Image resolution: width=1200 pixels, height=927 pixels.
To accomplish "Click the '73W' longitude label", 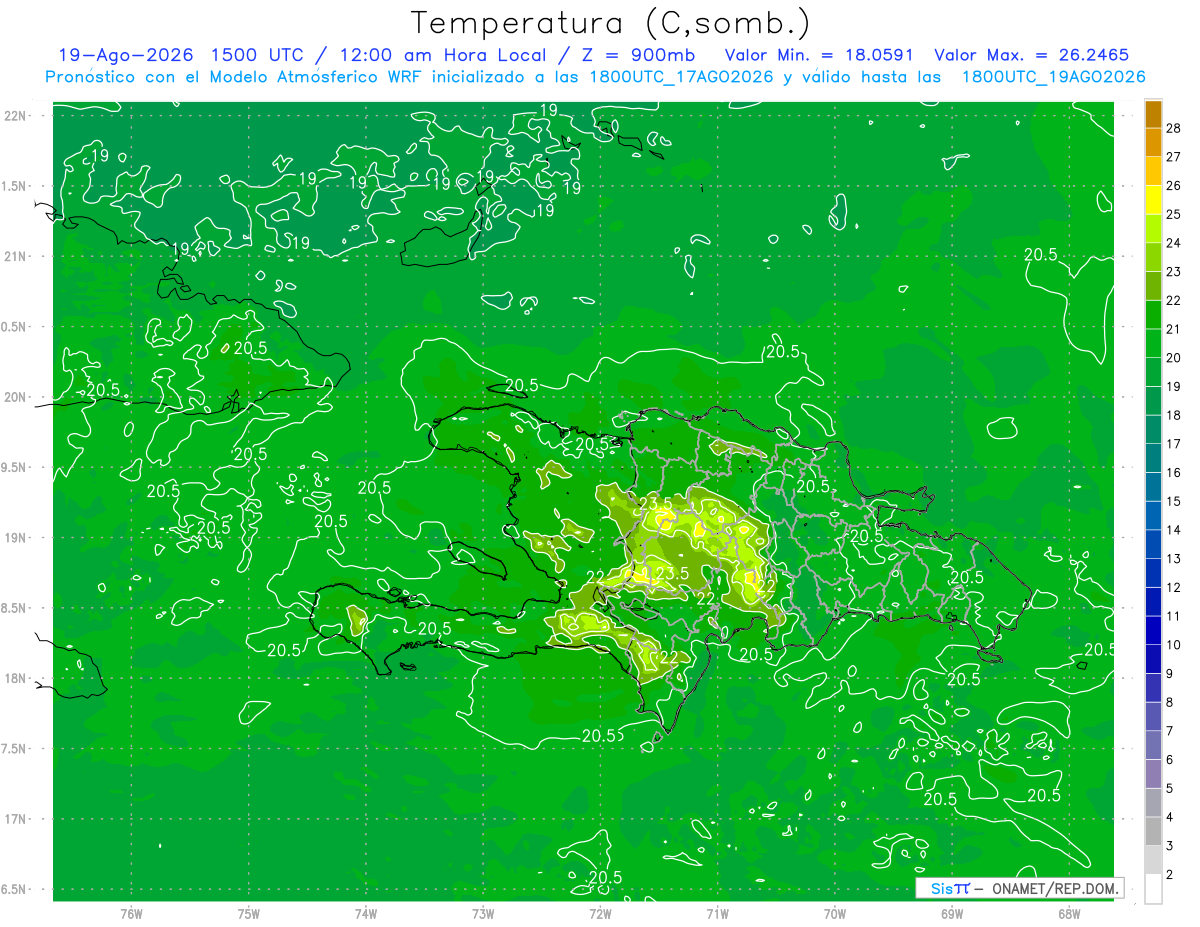I will (x=483, y=914).
